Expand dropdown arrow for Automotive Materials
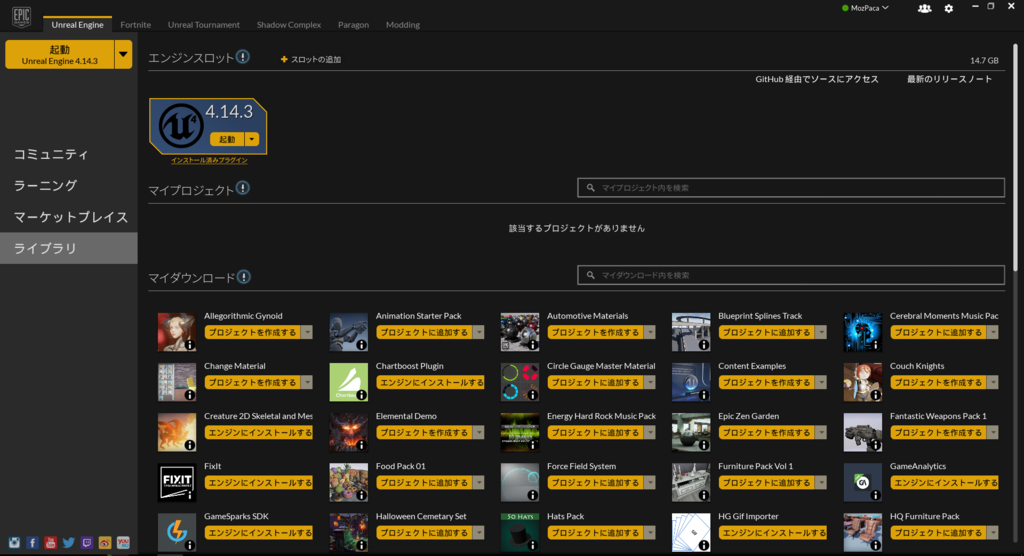 pos(650,333)
